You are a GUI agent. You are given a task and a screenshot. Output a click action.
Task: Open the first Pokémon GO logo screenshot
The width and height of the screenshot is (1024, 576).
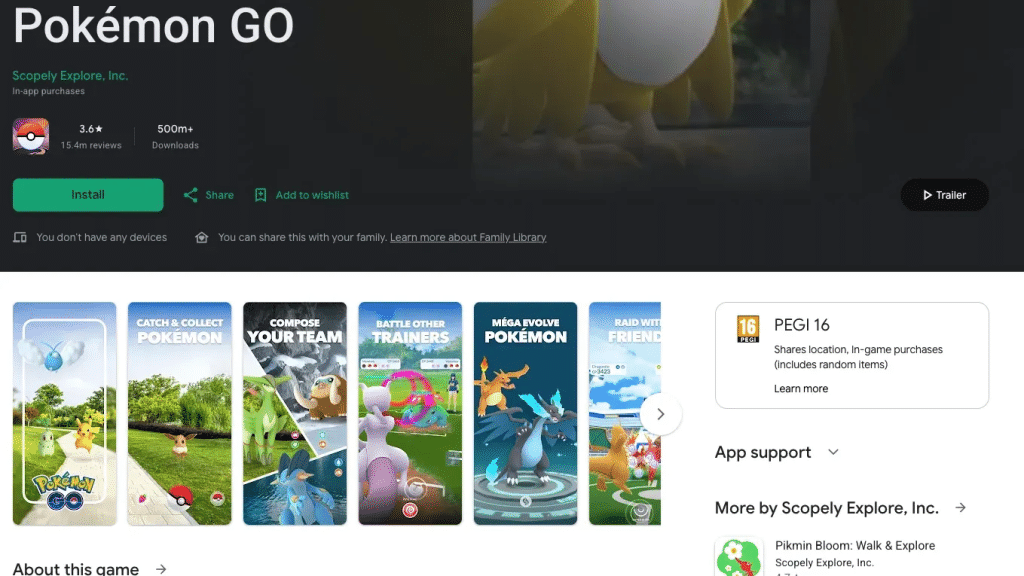(x=65, y=413)
